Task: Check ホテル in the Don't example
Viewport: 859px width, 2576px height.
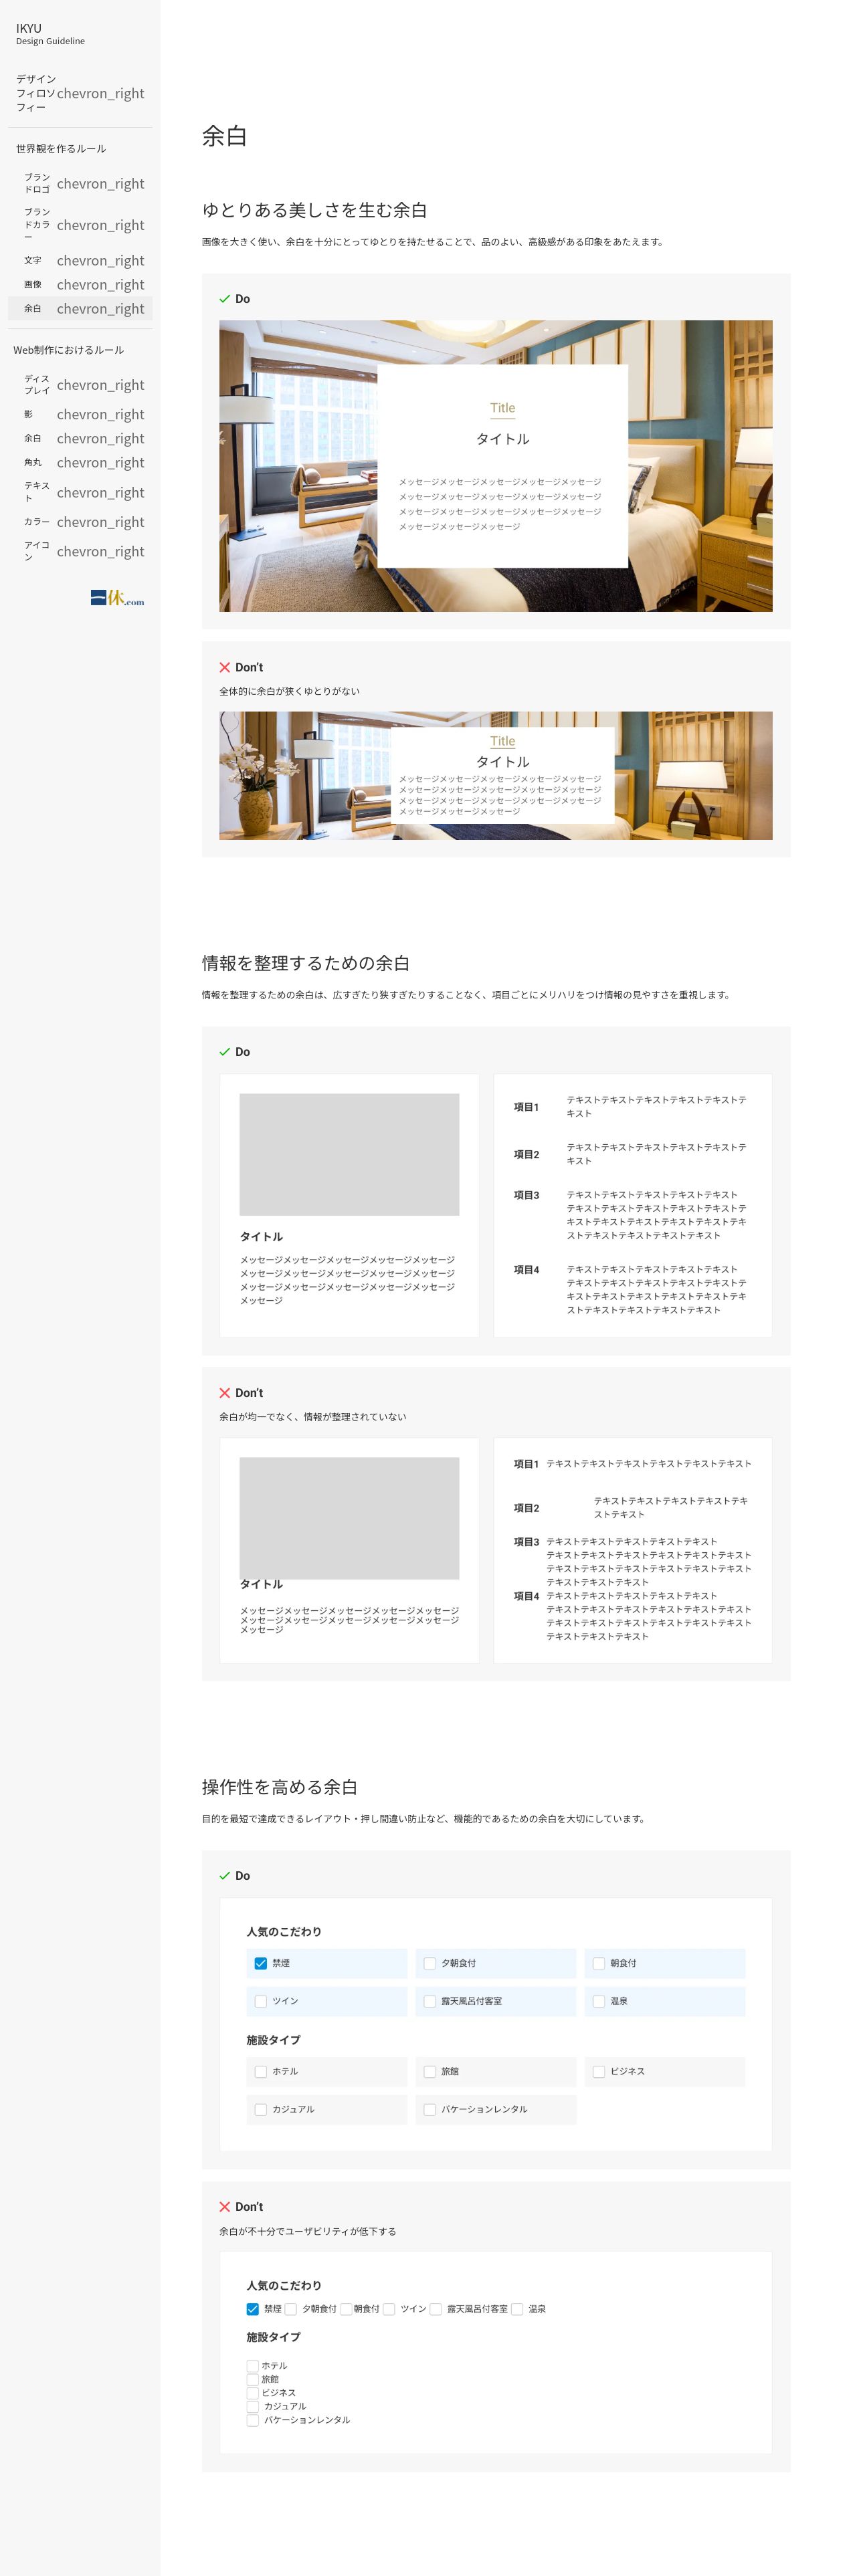Action: pos(253,2365)
